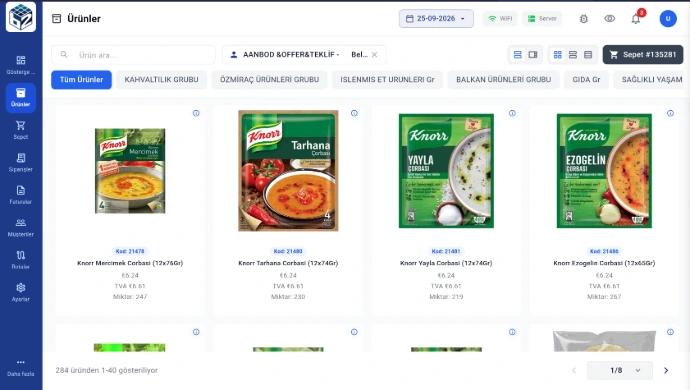This screenshot has width=690, height=390.
Task: Click the Ürün ara search field
Action: 133,55
